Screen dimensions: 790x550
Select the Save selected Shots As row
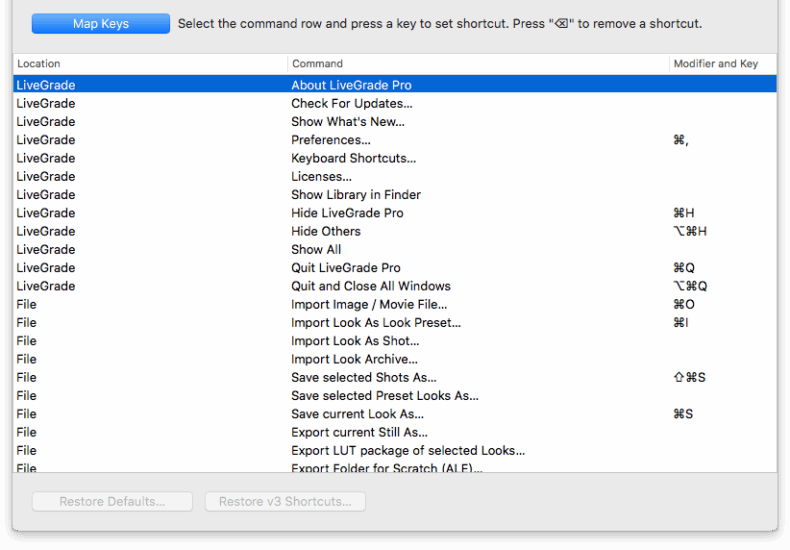pyautogui.click(x=363, y=377)
